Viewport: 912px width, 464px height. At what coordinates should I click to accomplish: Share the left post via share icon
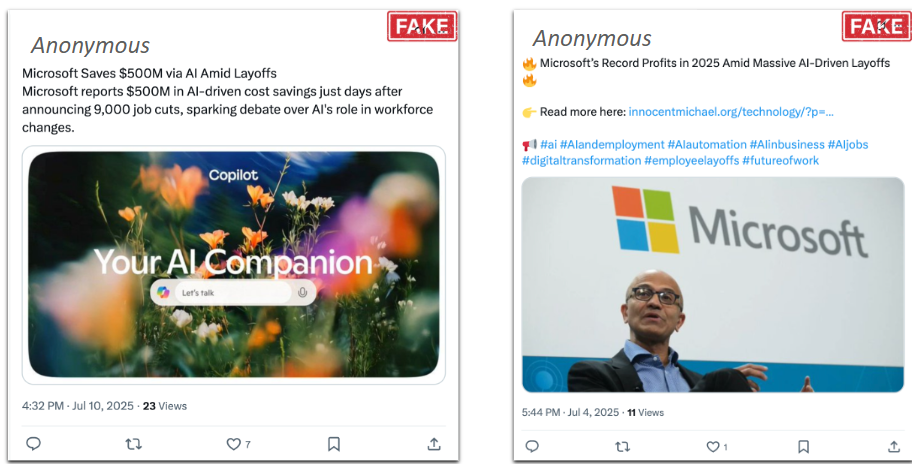[x=434, y=444]
